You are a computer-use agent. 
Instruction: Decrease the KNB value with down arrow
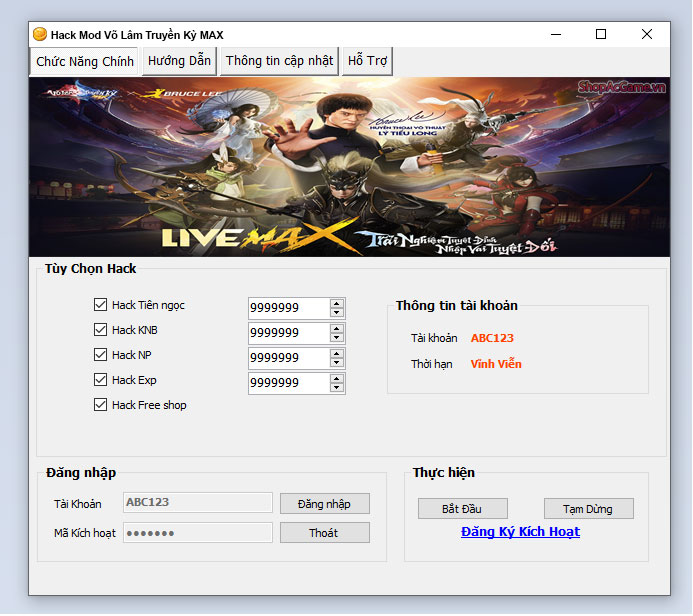[x=337, y=338]
